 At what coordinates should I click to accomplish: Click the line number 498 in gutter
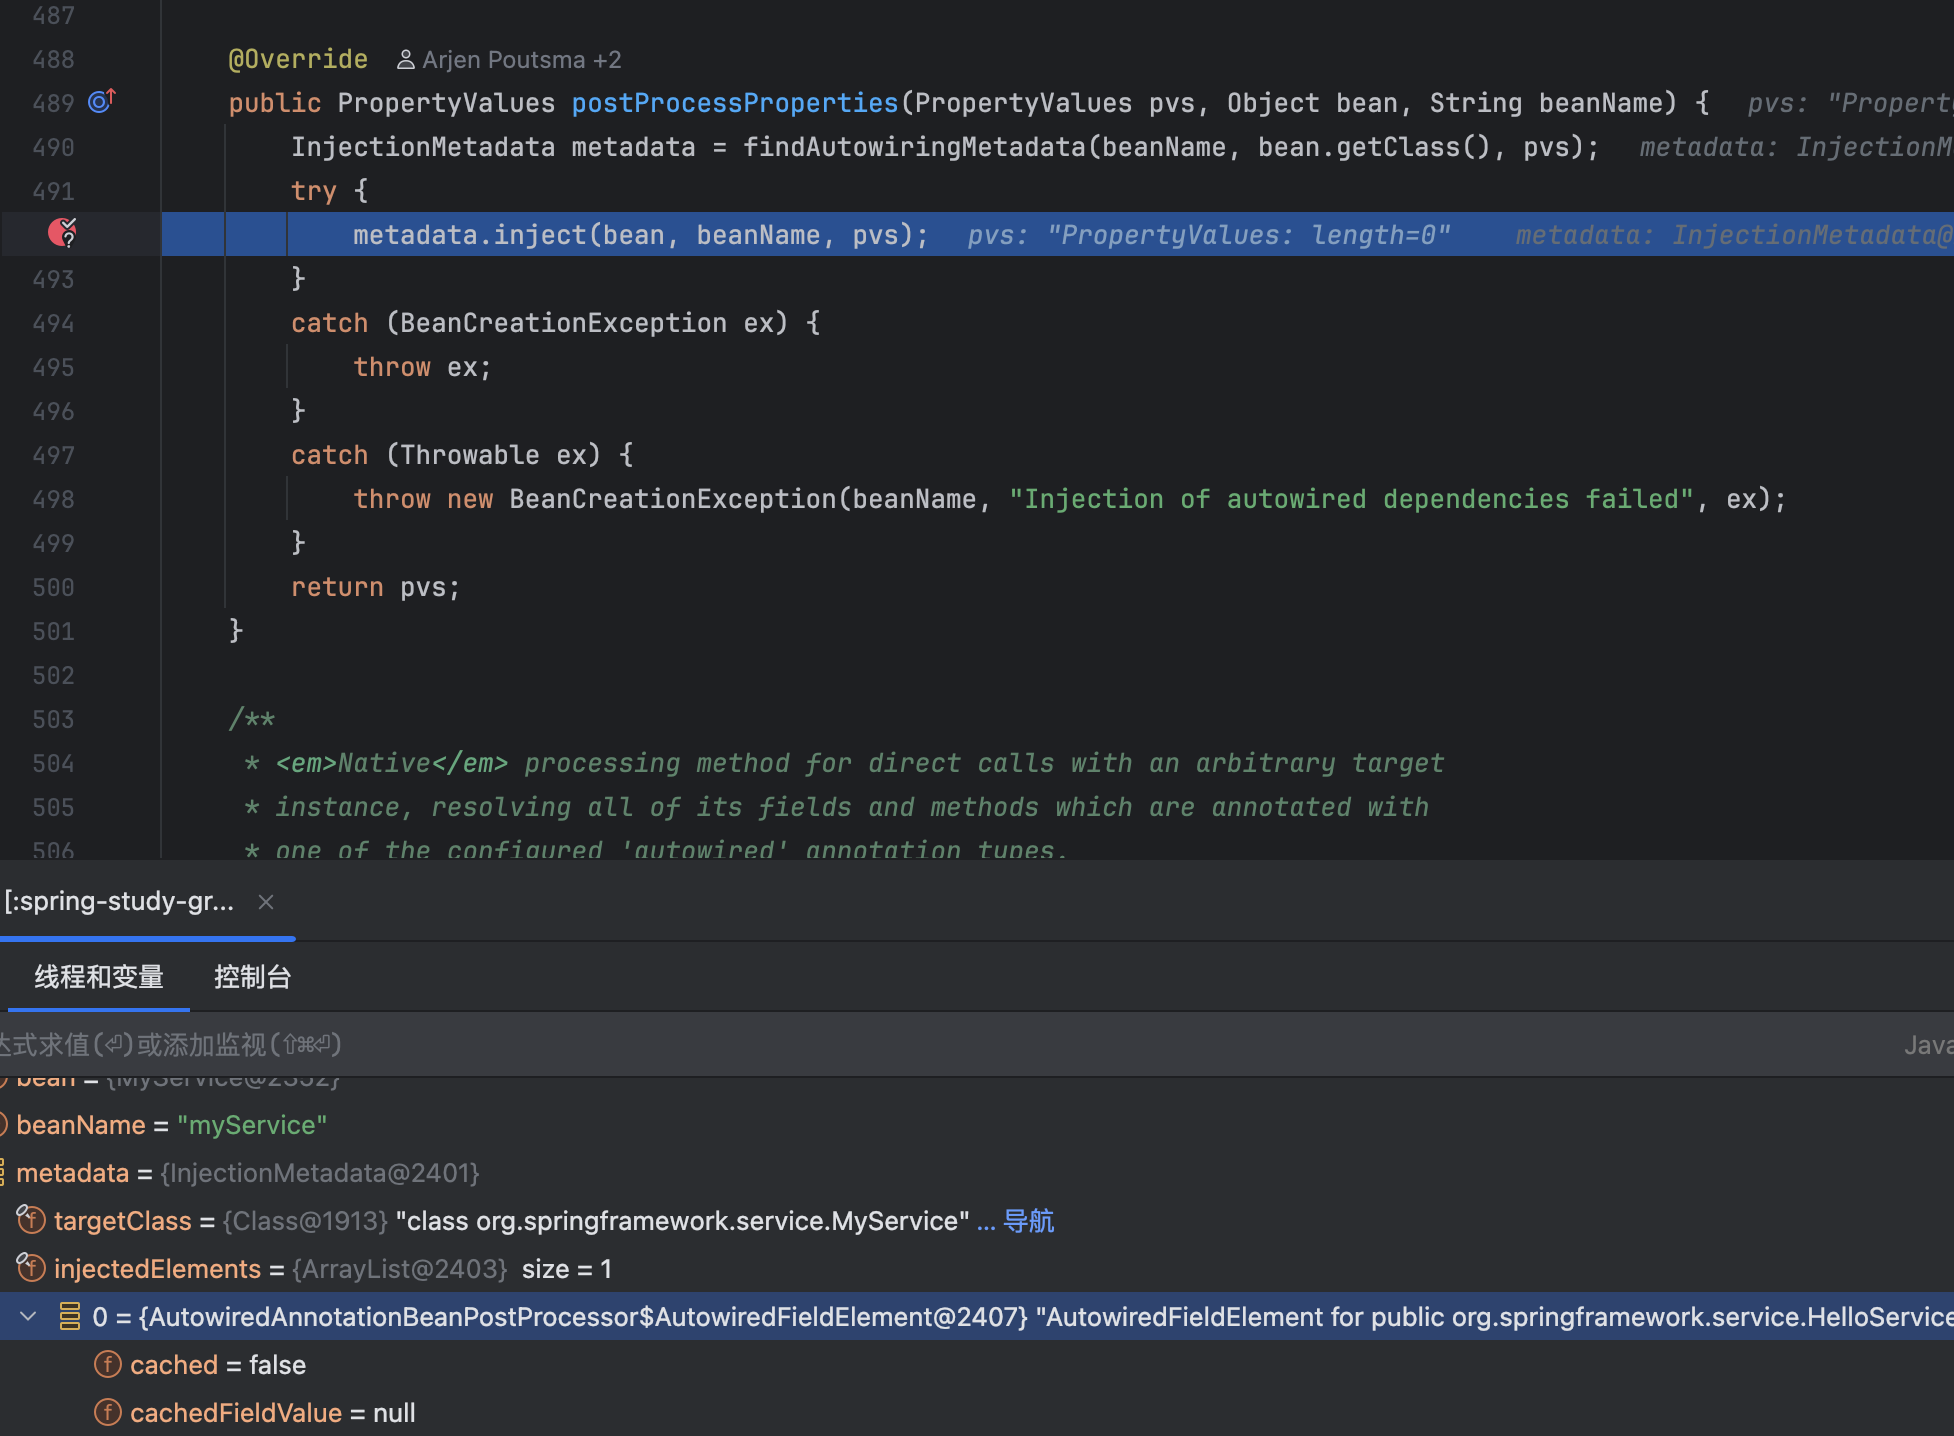pyautogui.click(x=53, y=499)
